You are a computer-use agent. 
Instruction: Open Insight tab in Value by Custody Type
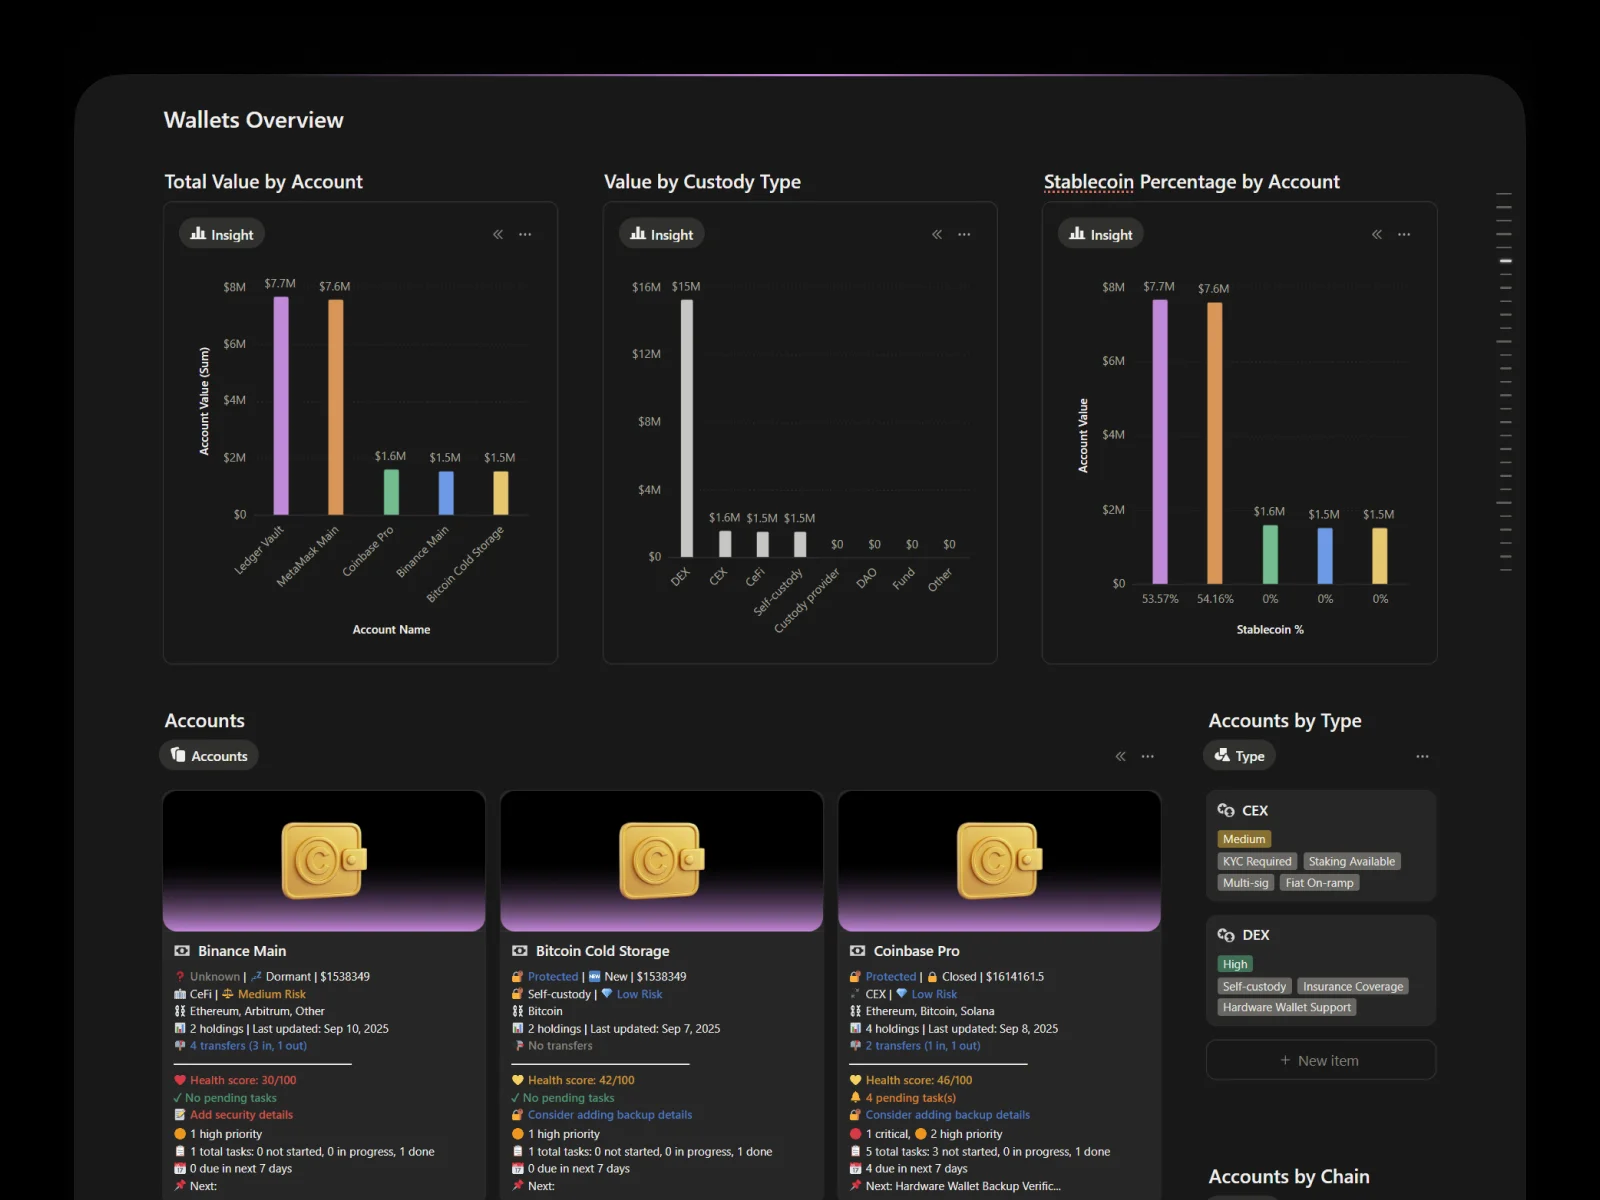point(661,234)
